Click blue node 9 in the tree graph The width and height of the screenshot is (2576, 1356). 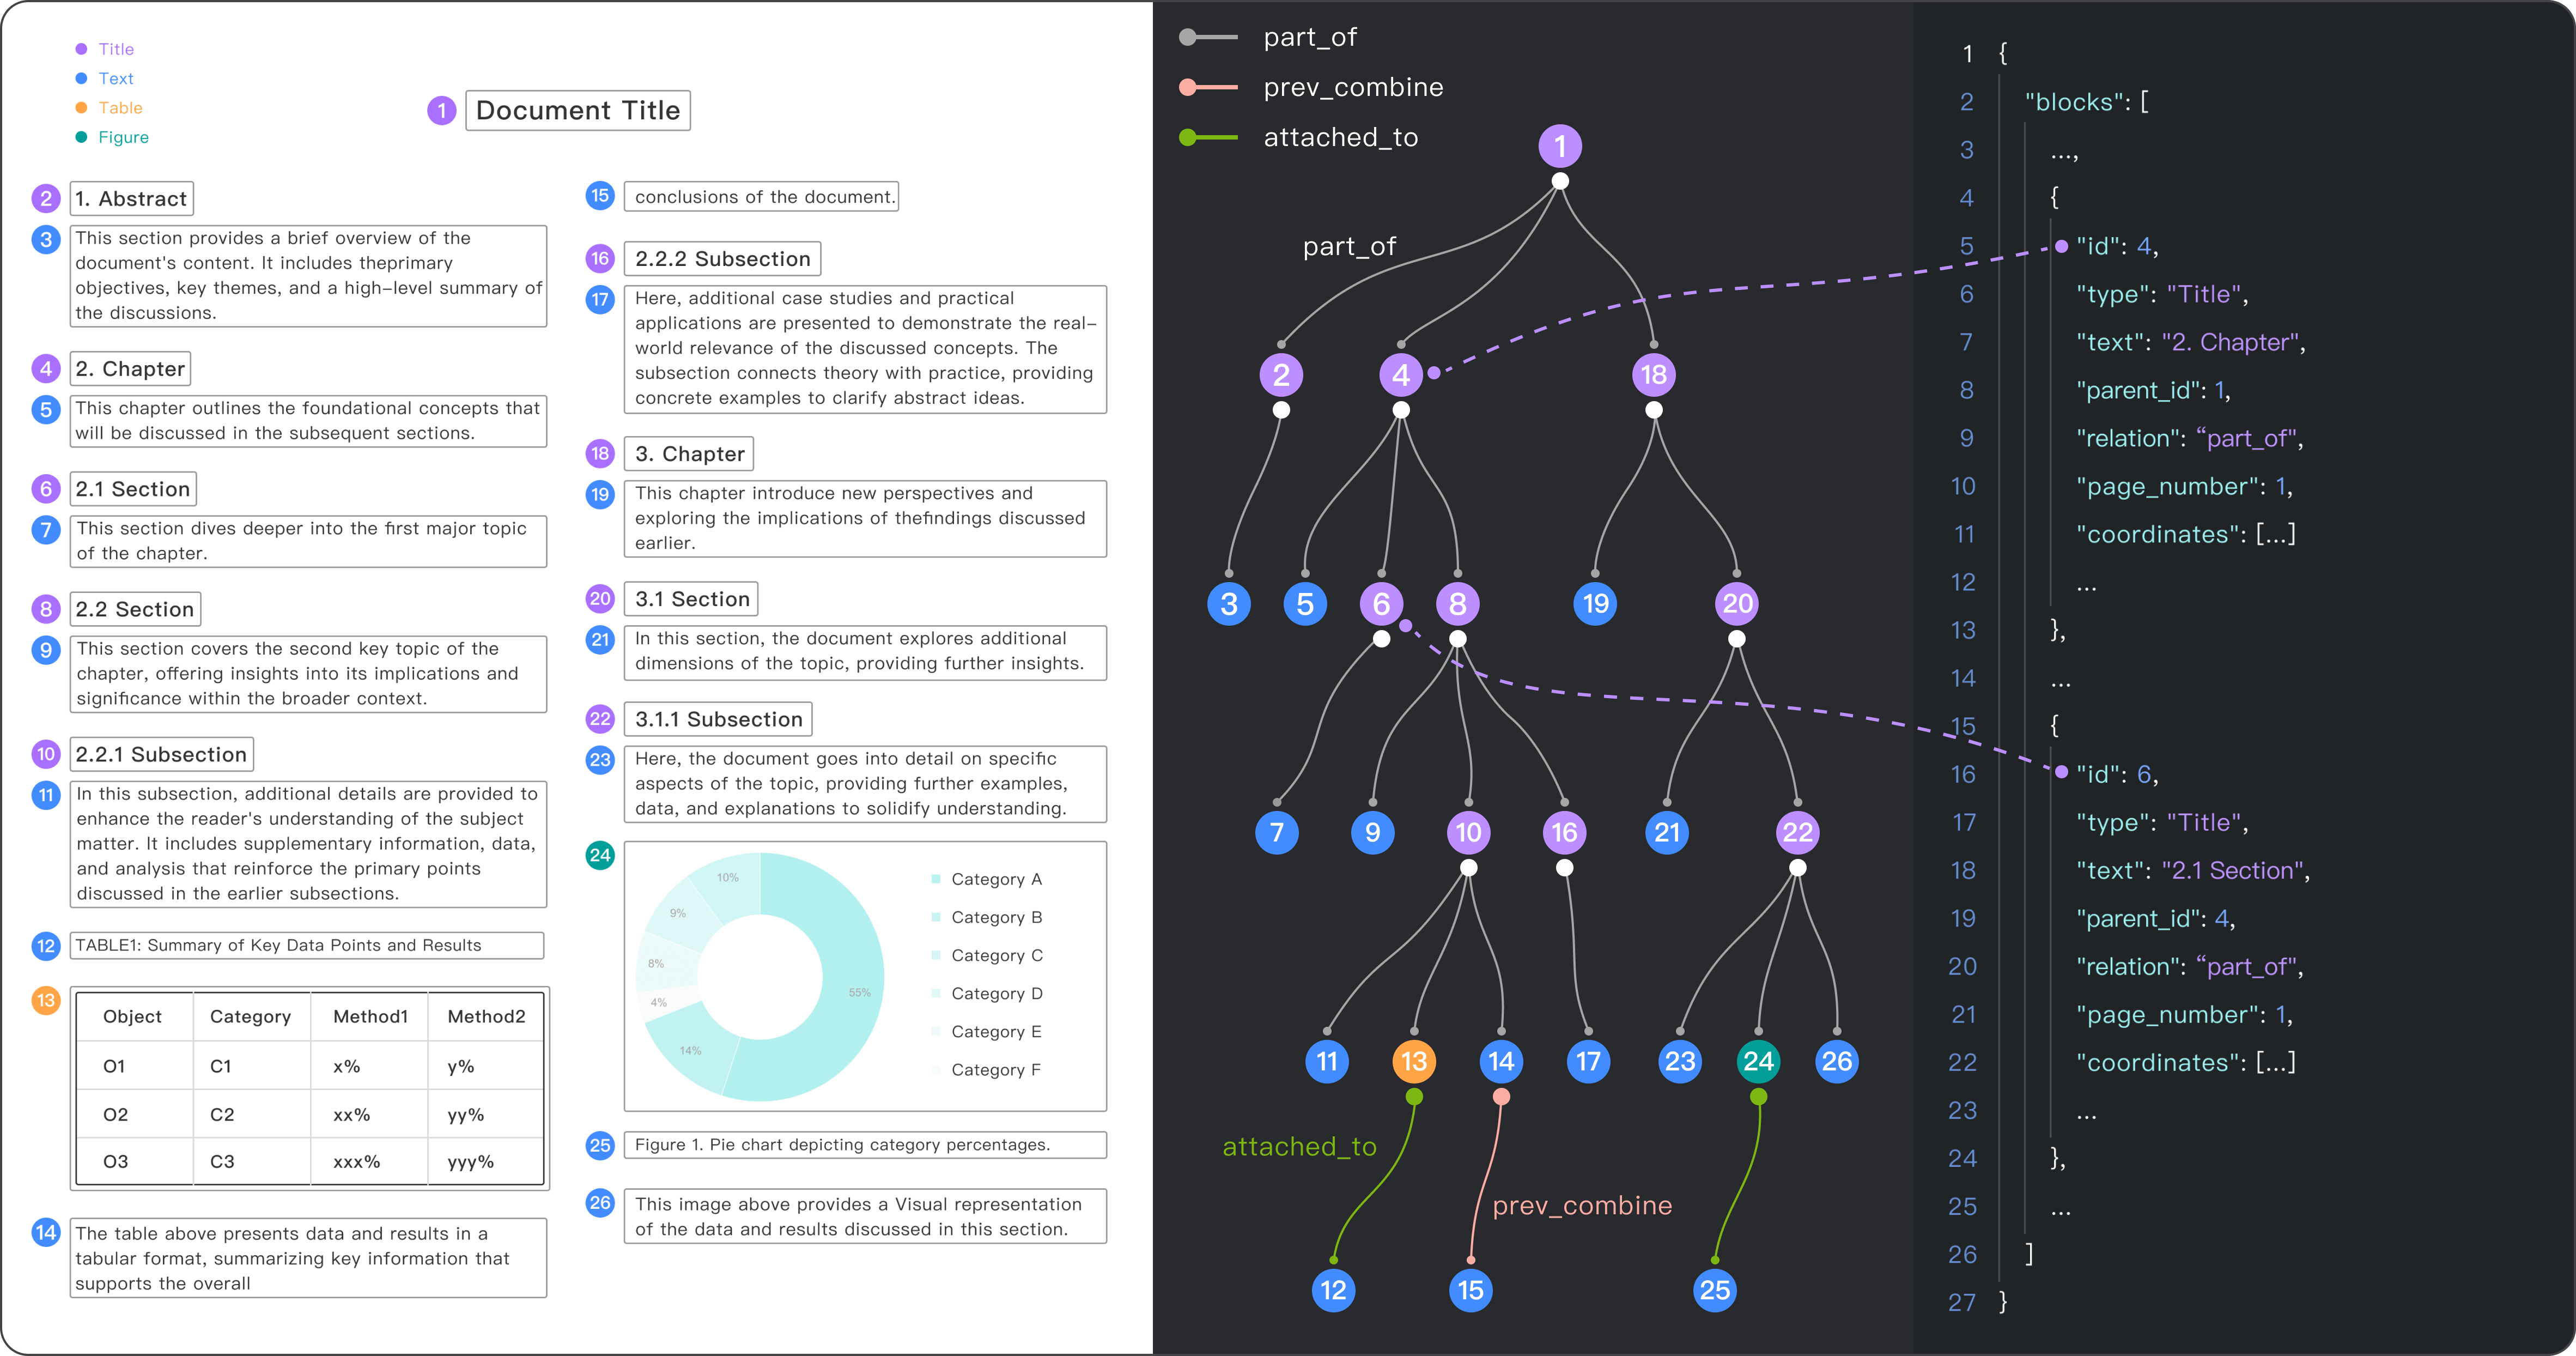[x=1373, y=832]
